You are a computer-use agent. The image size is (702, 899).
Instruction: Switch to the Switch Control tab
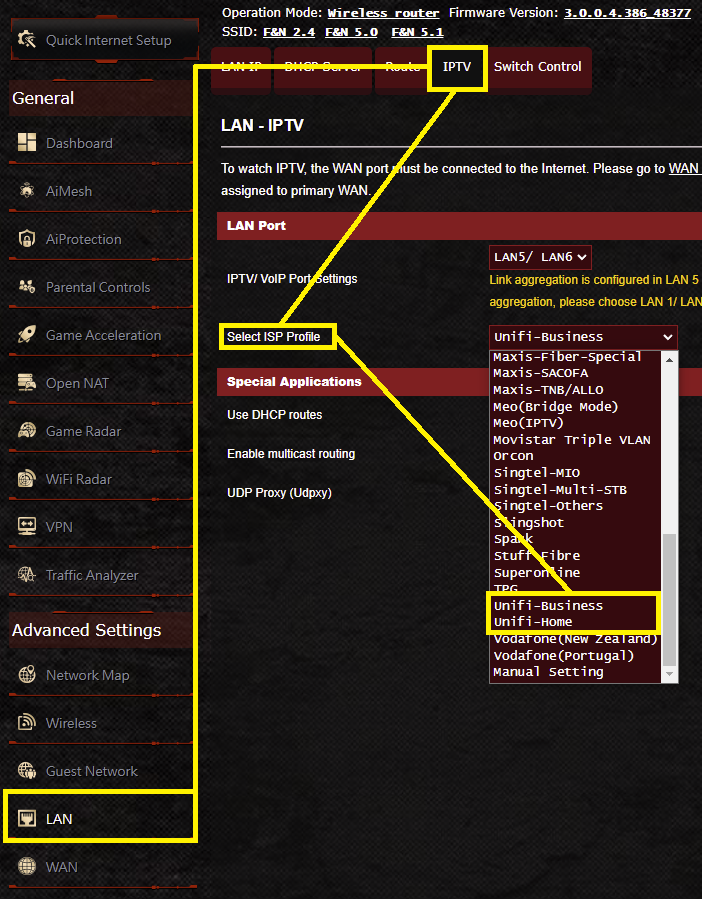pos(537,67)
